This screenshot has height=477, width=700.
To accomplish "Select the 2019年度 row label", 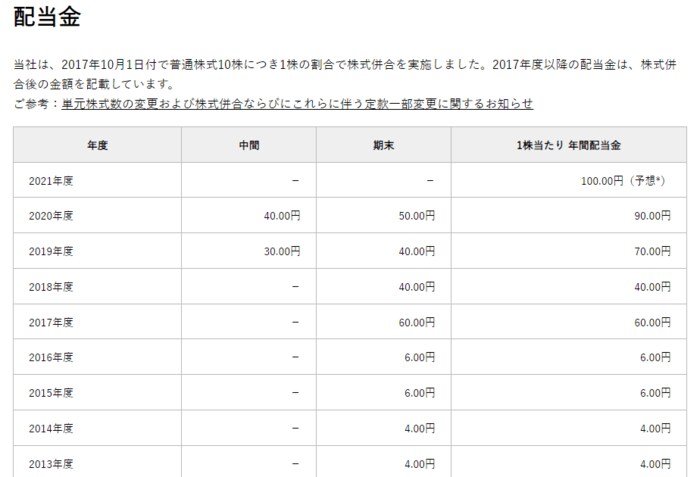I will coord(53,251).
